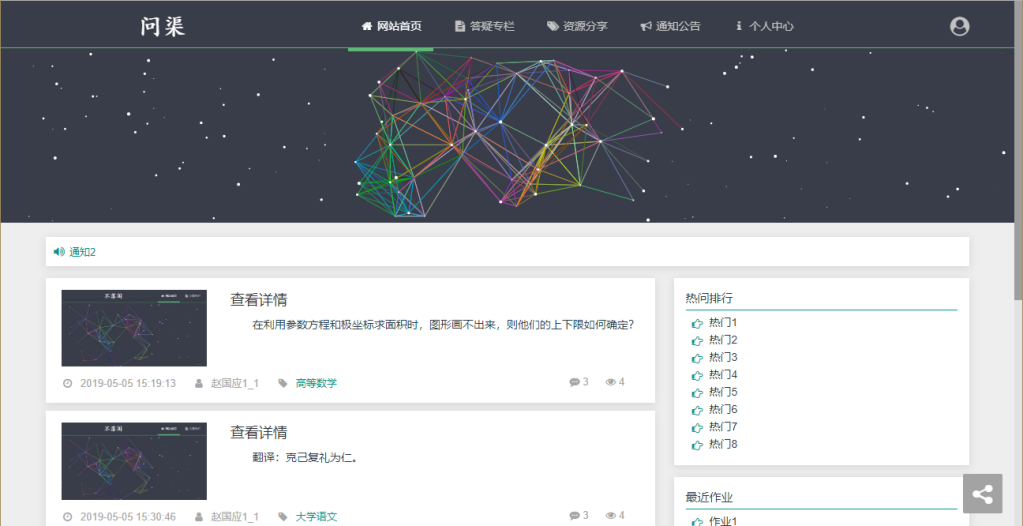Open the 热门2 ranking entry
Viewport: 1023px width, 526px height.
click(x=723, y=340)
